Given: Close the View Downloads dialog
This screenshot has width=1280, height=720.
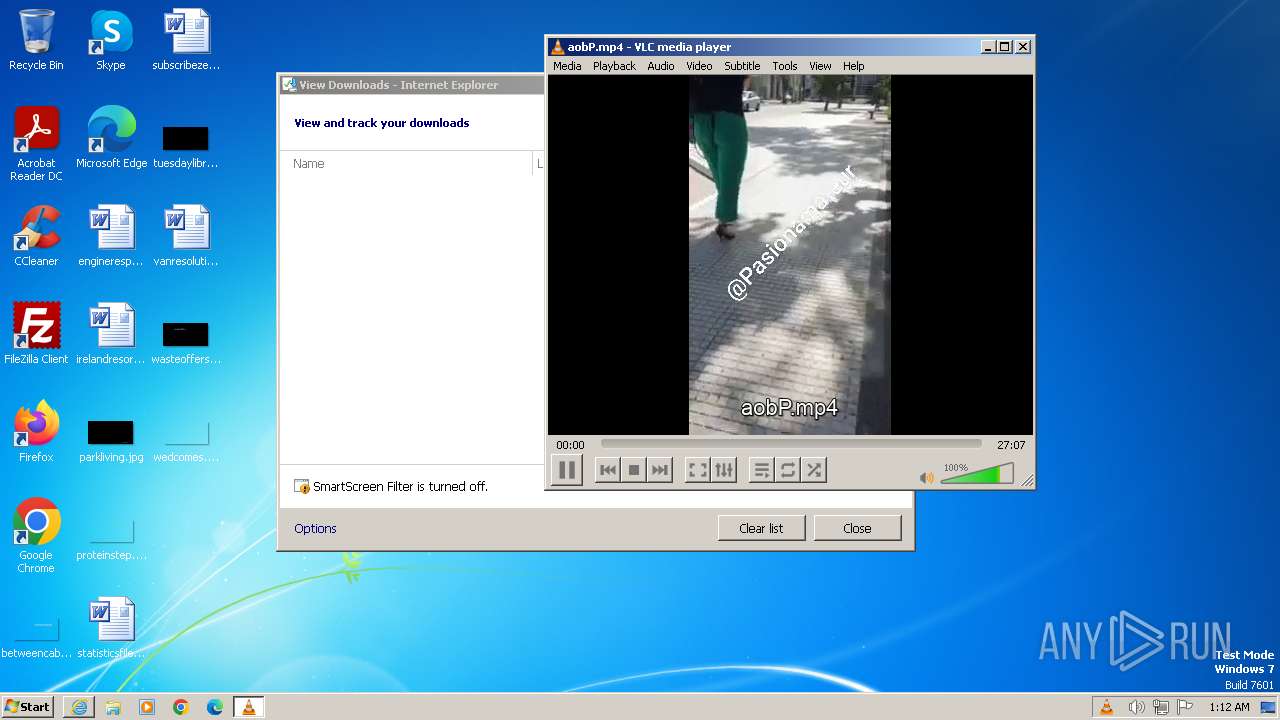Looking at the screenshot, I should point(857,528).
